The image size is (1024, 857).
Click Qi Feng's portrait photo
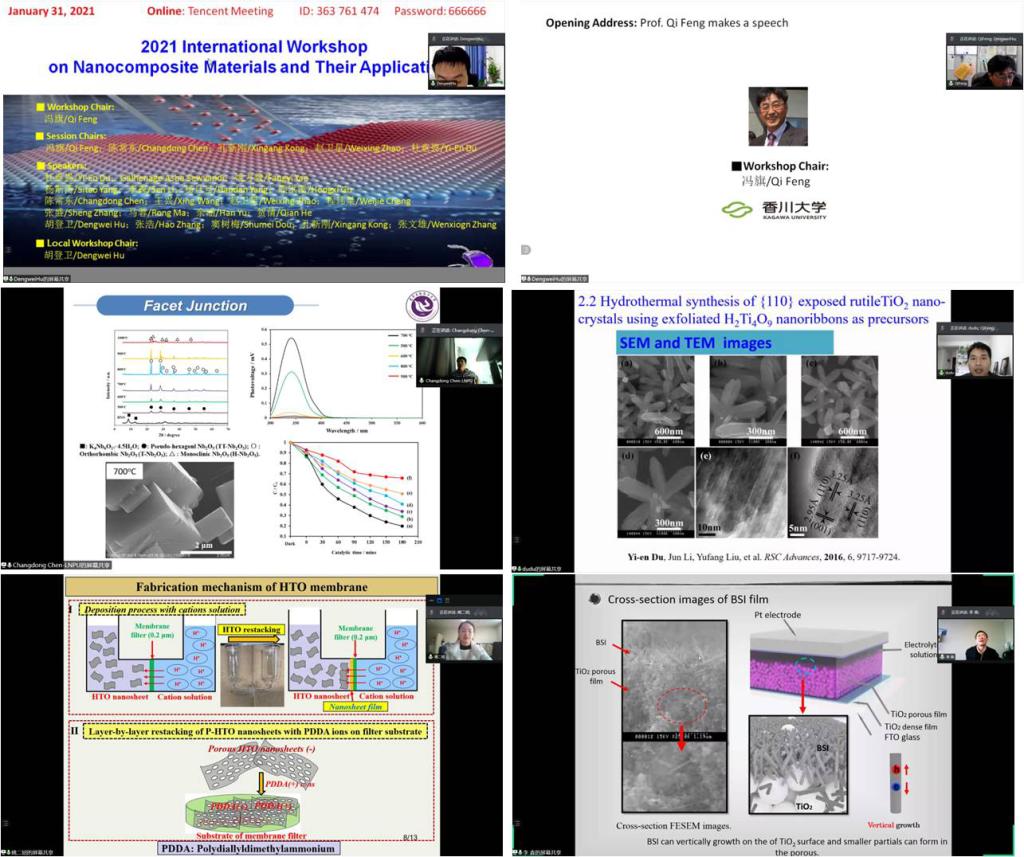(778, 116)
